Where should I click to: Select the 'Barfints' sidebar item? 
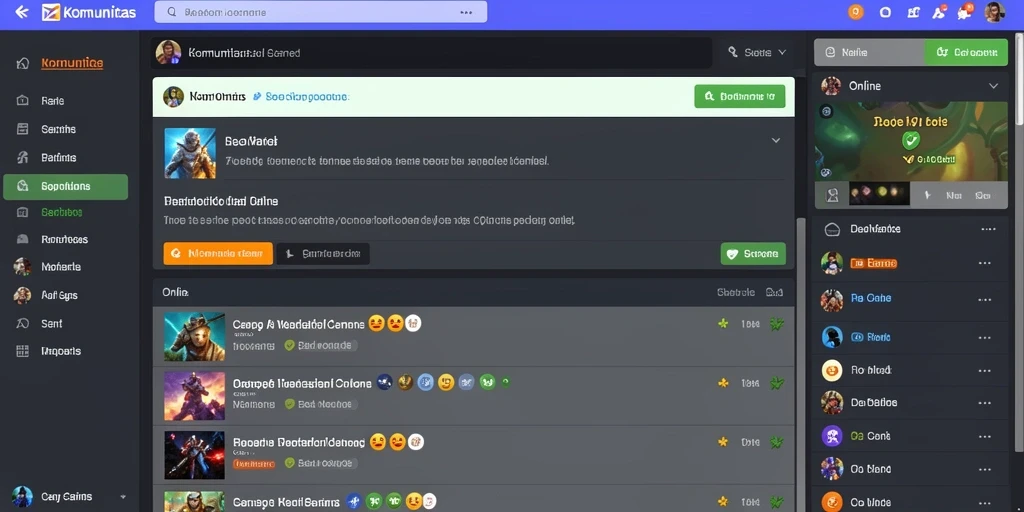coord(58,157)
